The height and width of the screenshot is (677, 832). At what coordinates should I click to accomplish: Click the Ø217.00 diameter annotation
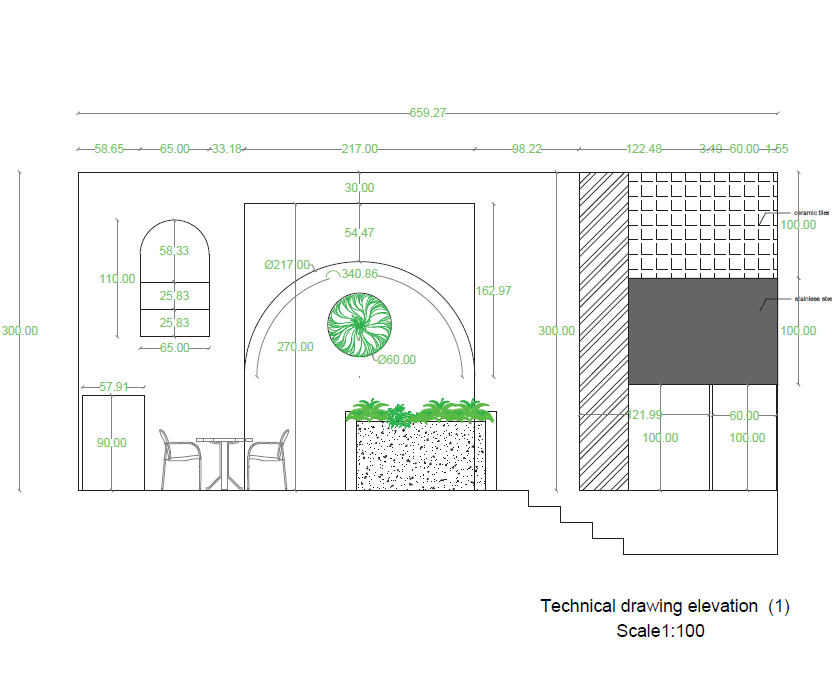tap(287, 265)
